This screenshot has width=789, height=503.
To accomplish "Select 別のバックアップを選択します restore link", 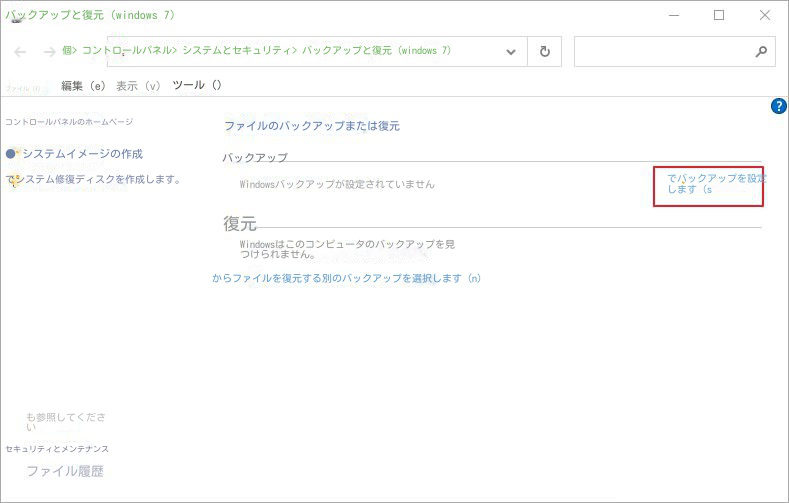I will click(346, 278).
